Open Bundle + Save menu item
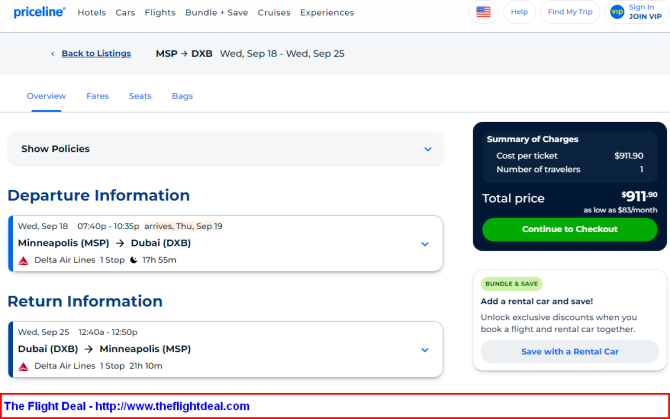 coord(217,13)
